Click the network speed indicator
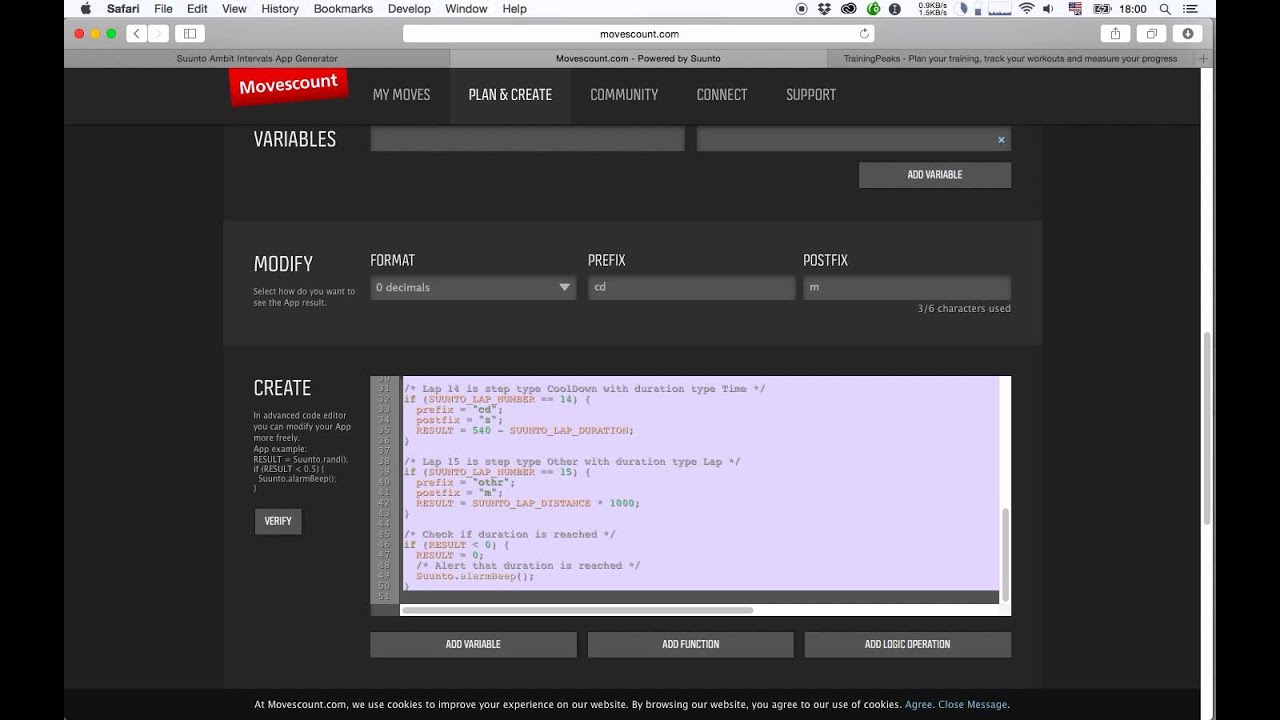 [932, 8]
